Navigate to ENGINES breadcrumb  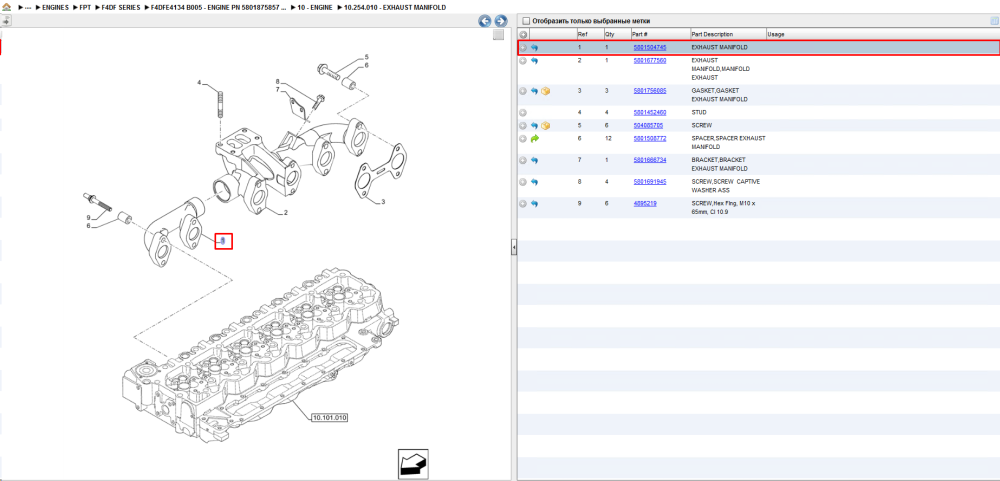[x=55, y=8]
